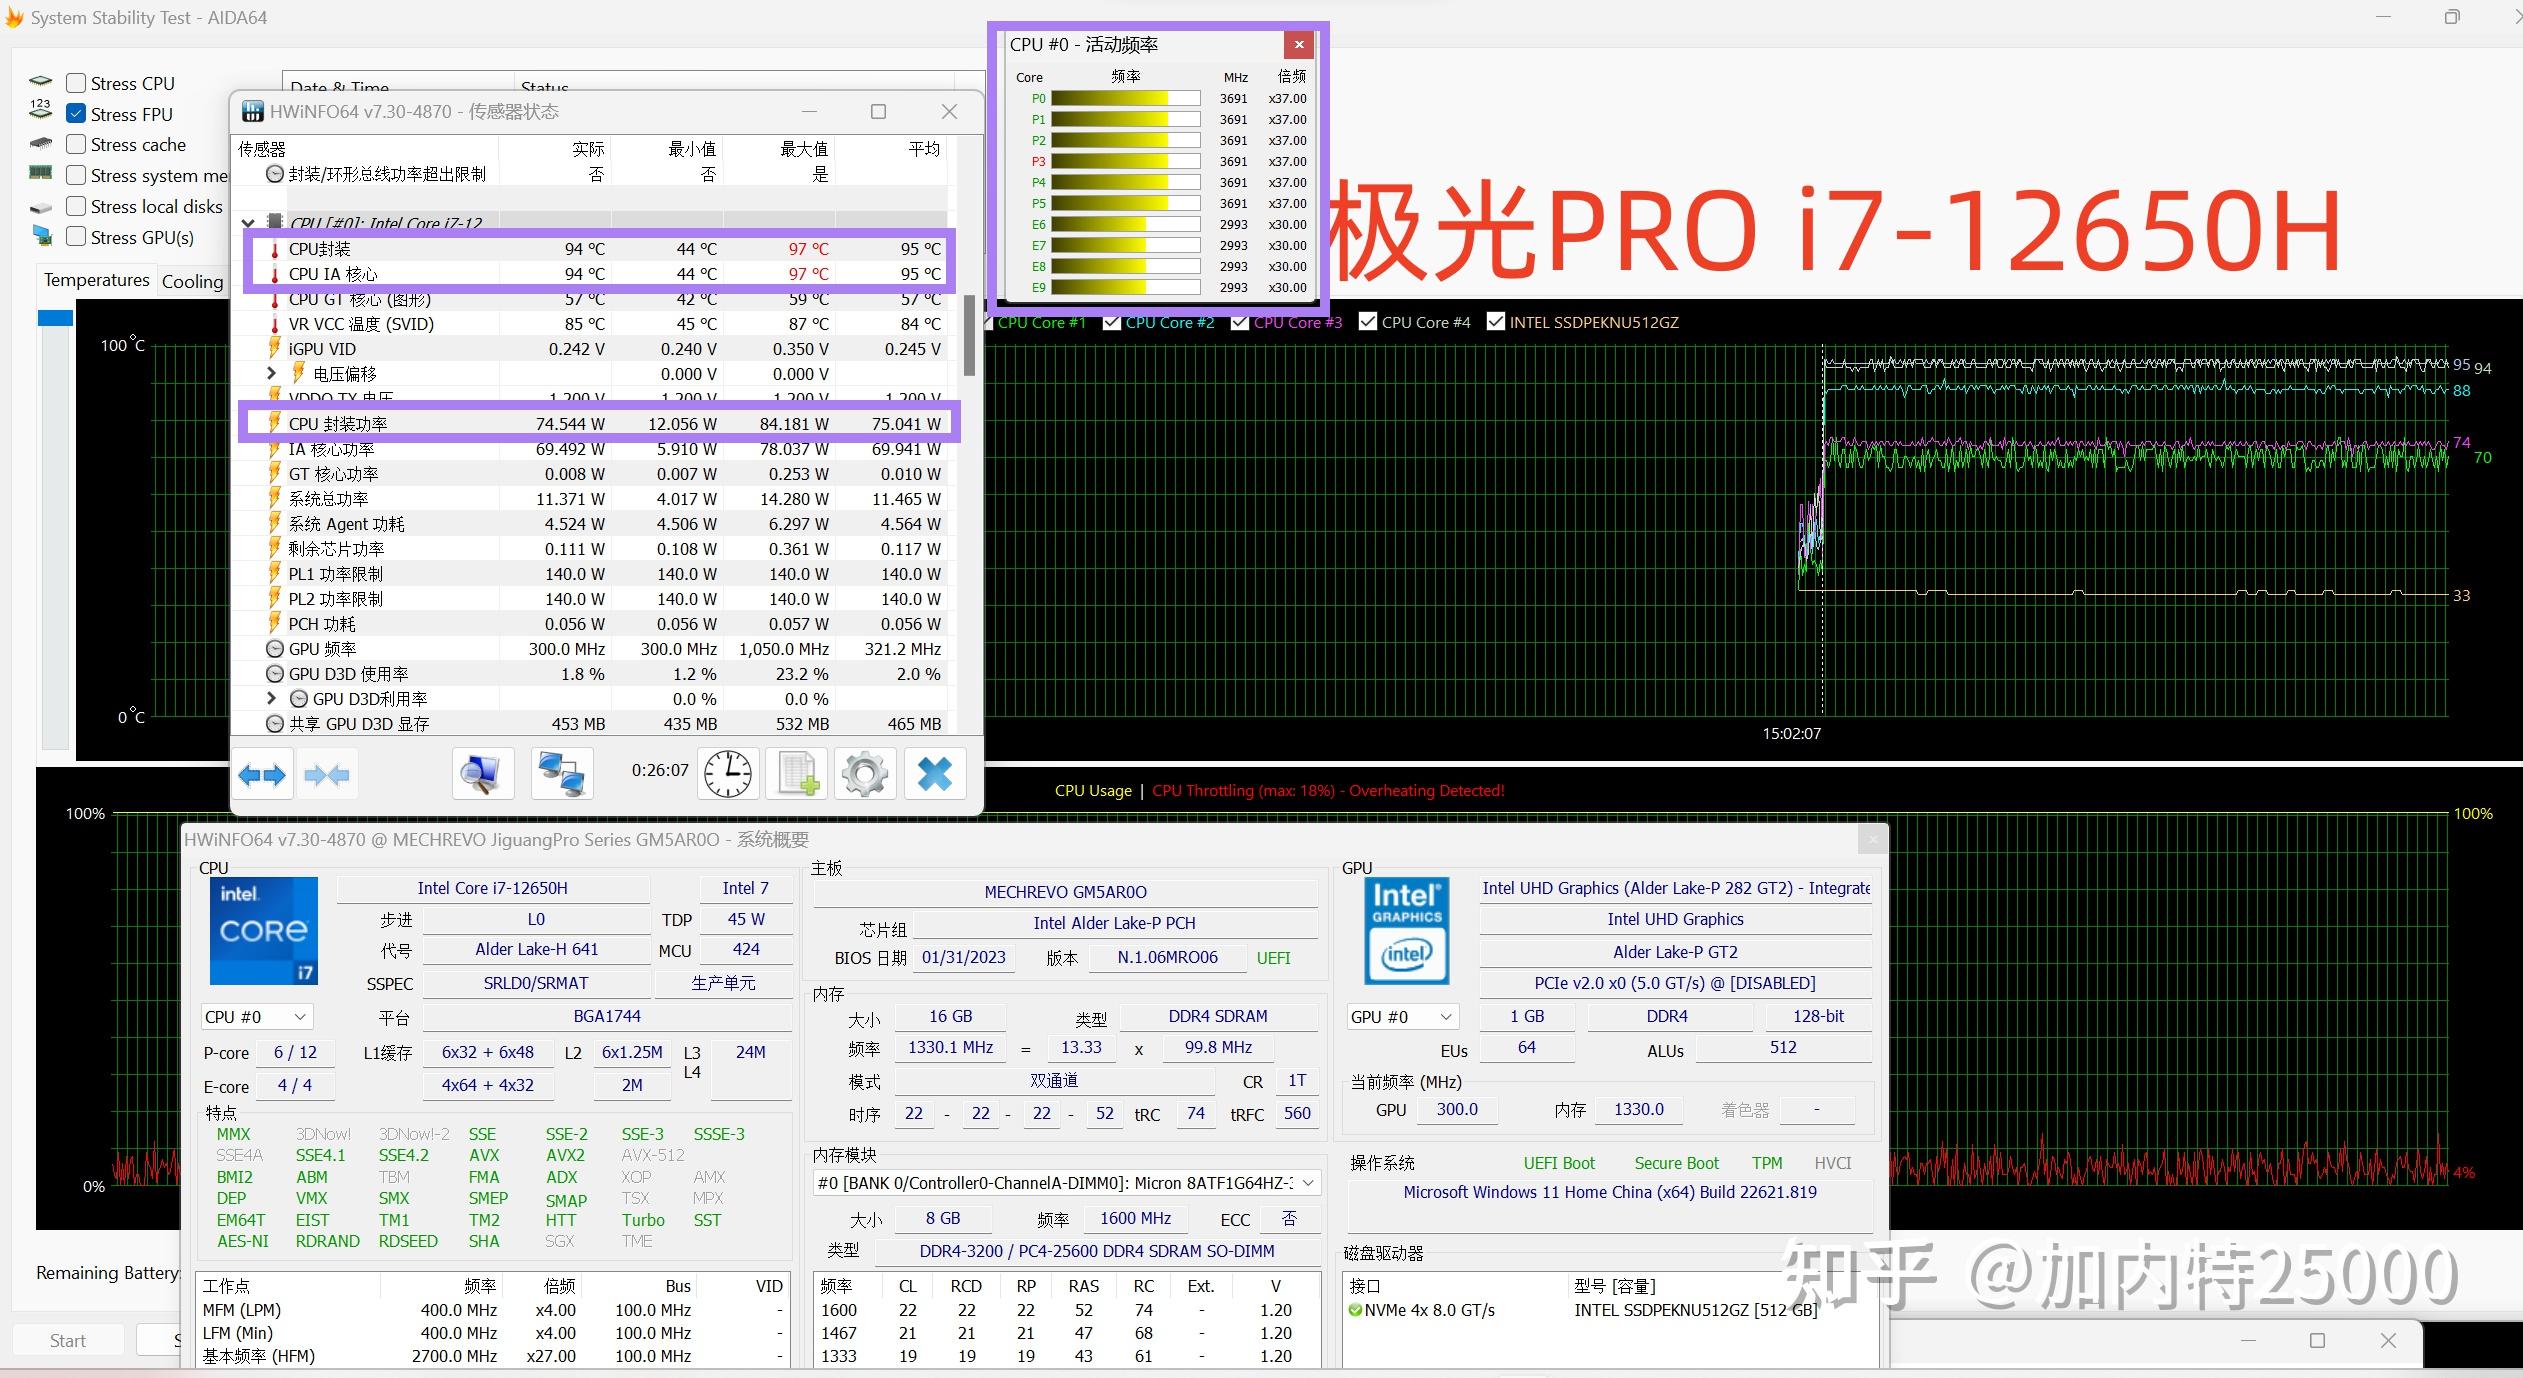Screen dimensions: 2523x1378
Task: Select the Temperatures tab
Action: (95, 281)
